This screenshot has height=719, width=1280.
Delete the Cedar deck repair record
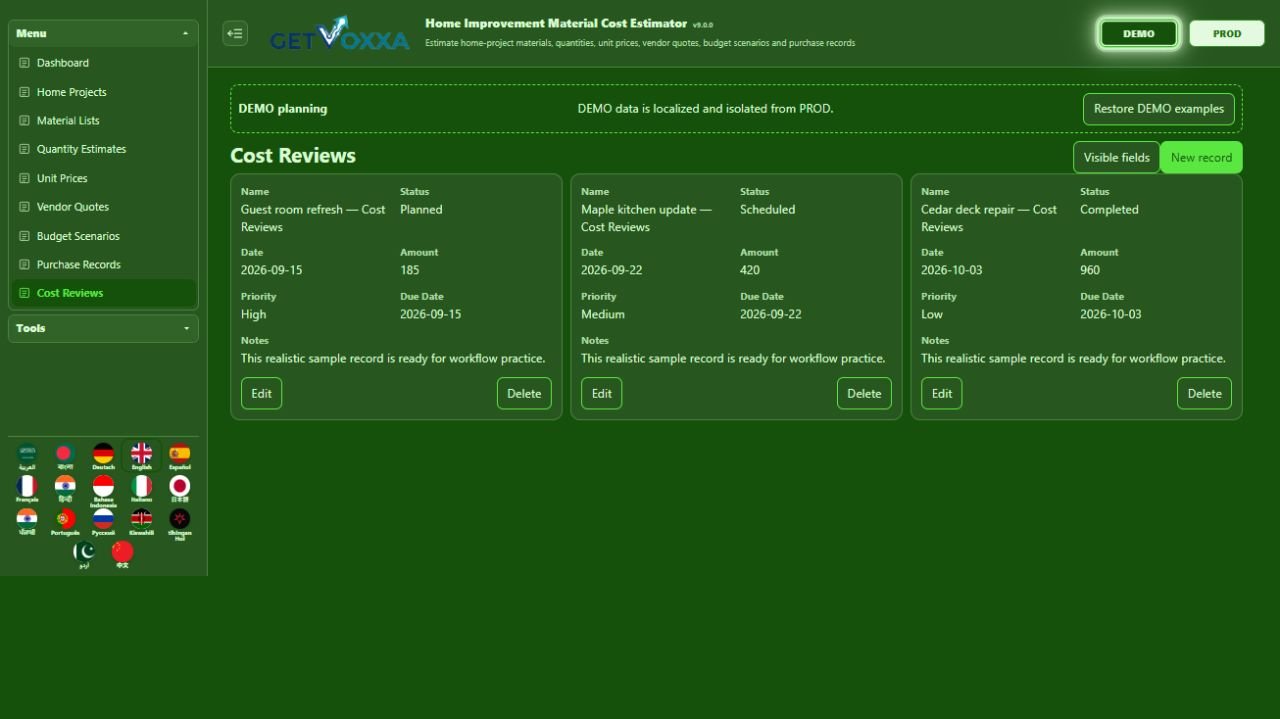(x=1204, y=393)
